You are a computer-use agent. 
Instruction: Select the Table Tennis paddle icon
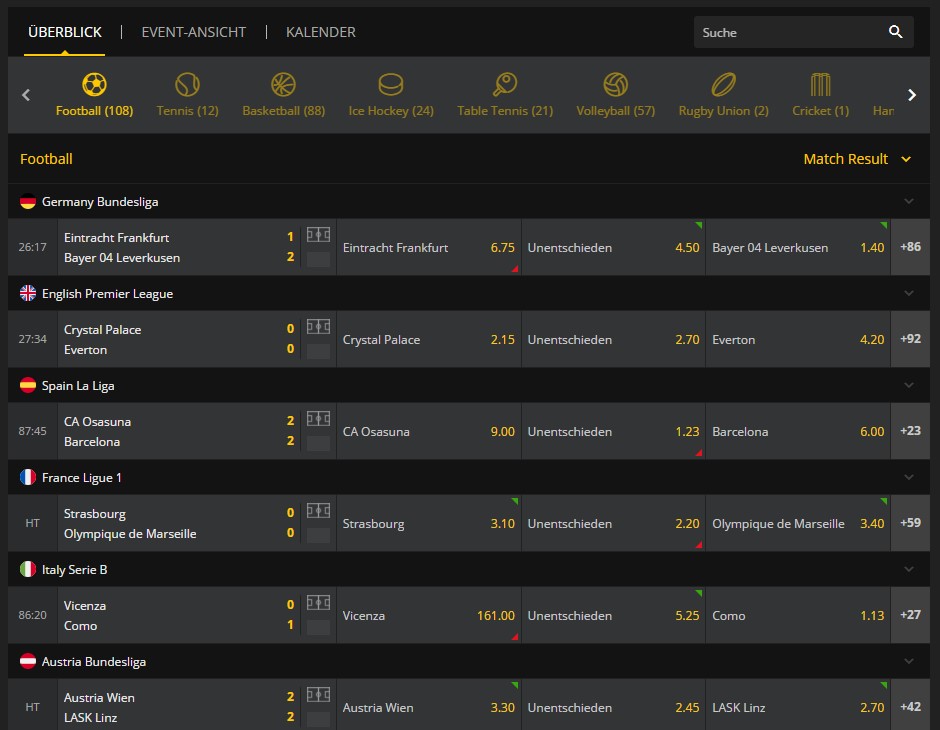505,85
